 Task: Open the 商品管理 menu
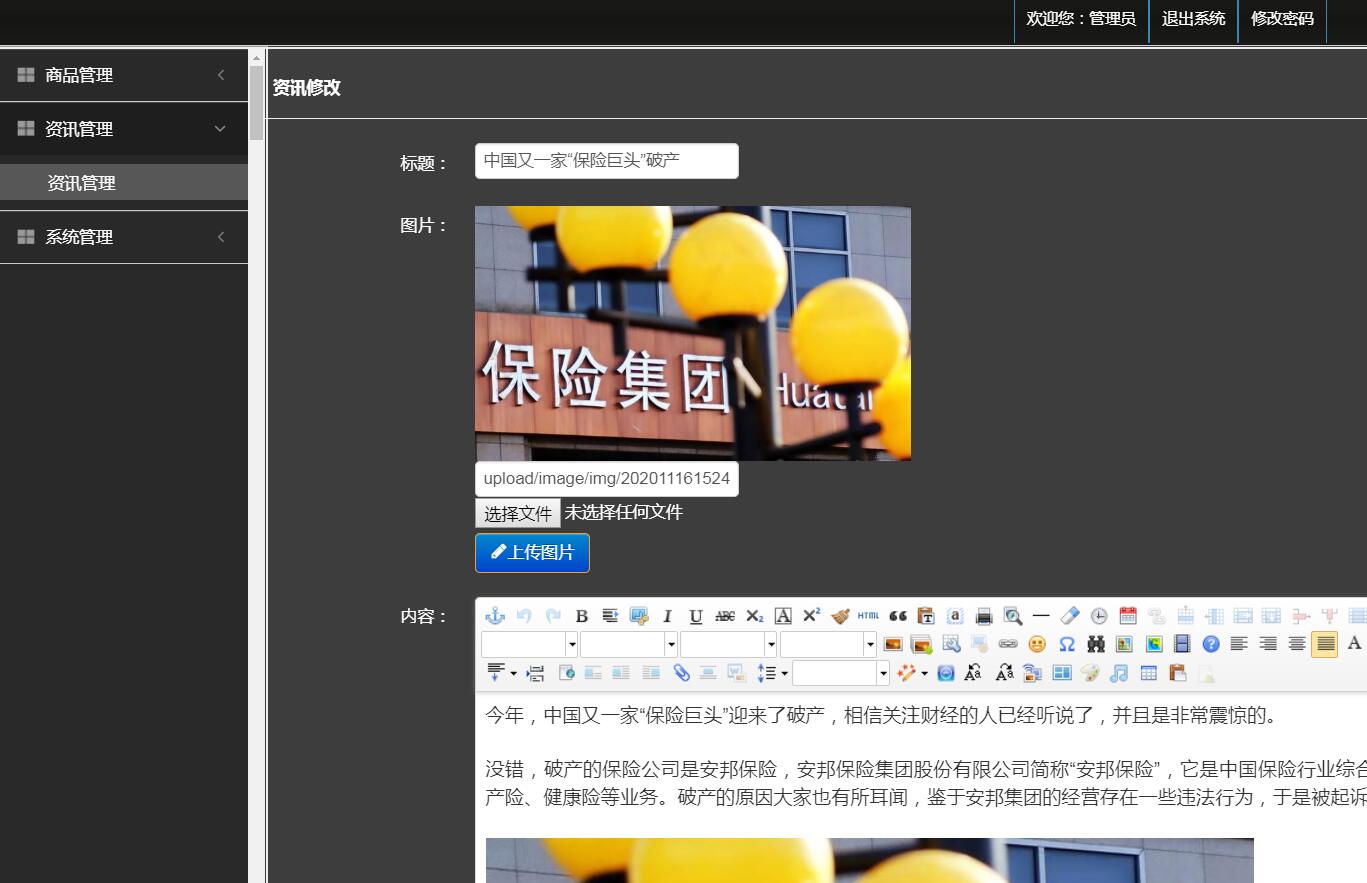coord(124,75)
